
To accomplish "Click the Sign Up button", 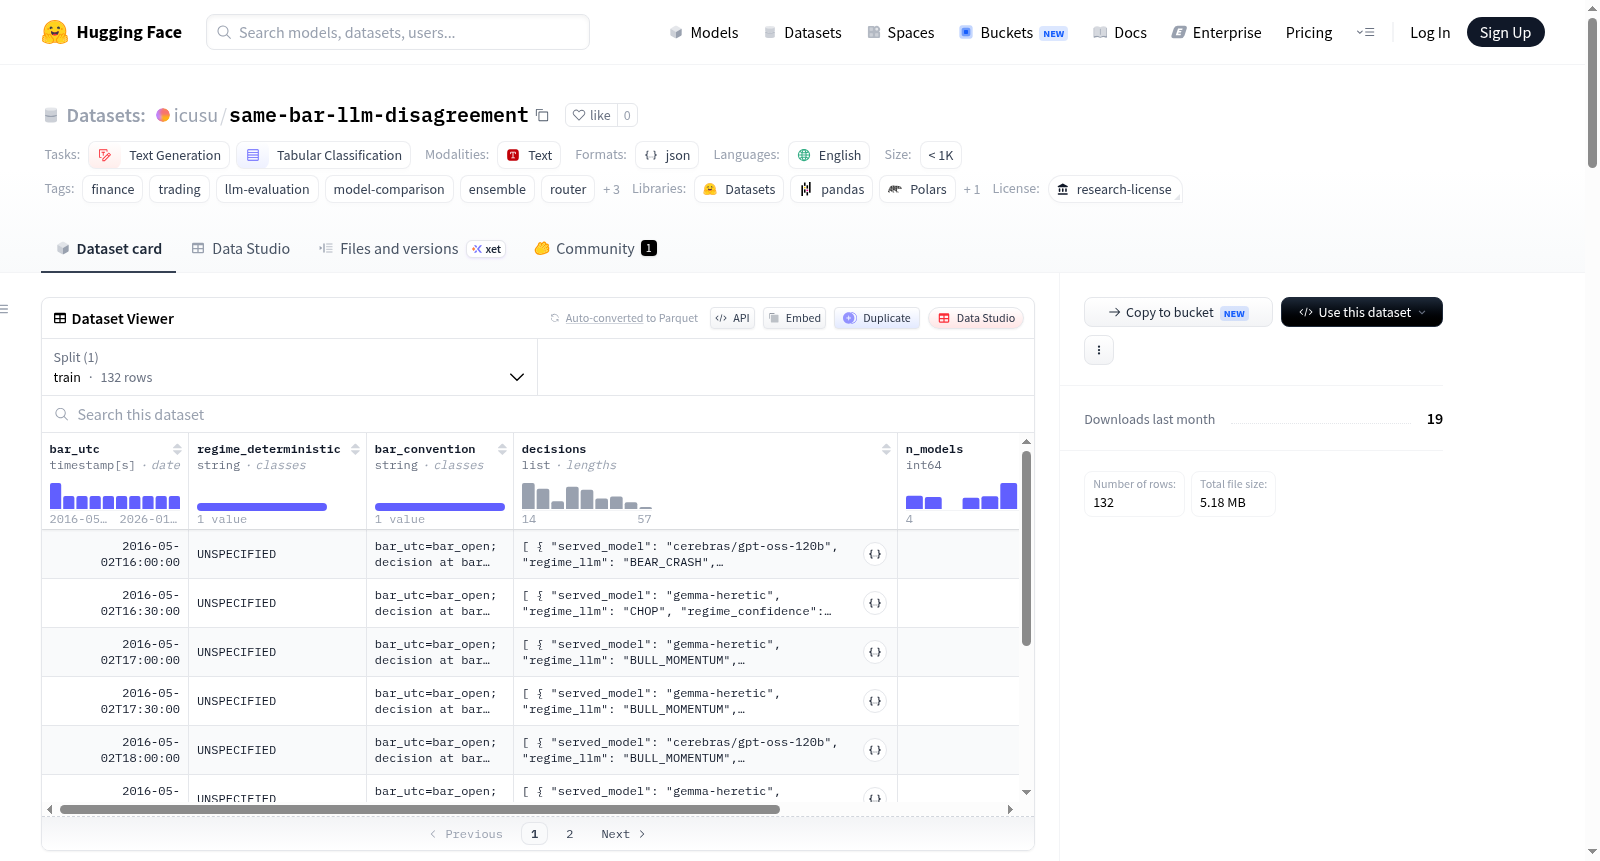I will (x=1505, y=32).
